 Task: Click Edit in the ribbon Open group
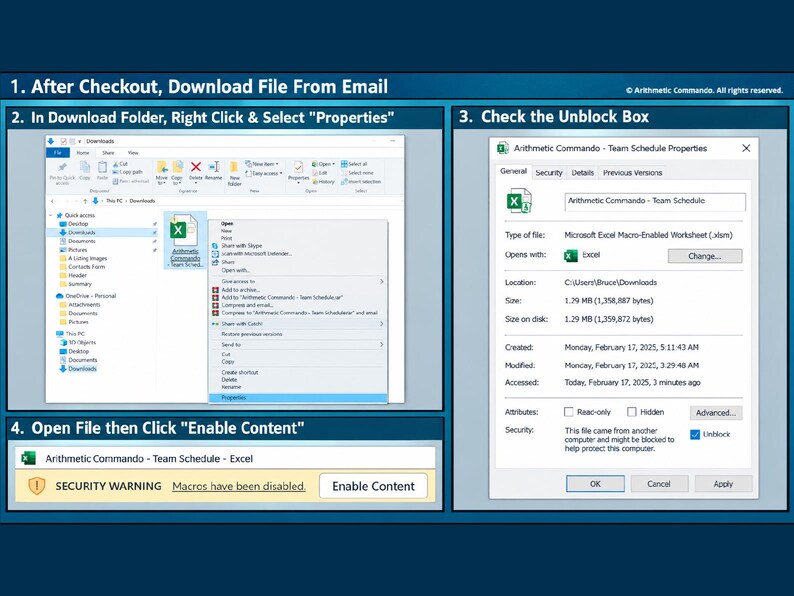click(x=320, y=173)
